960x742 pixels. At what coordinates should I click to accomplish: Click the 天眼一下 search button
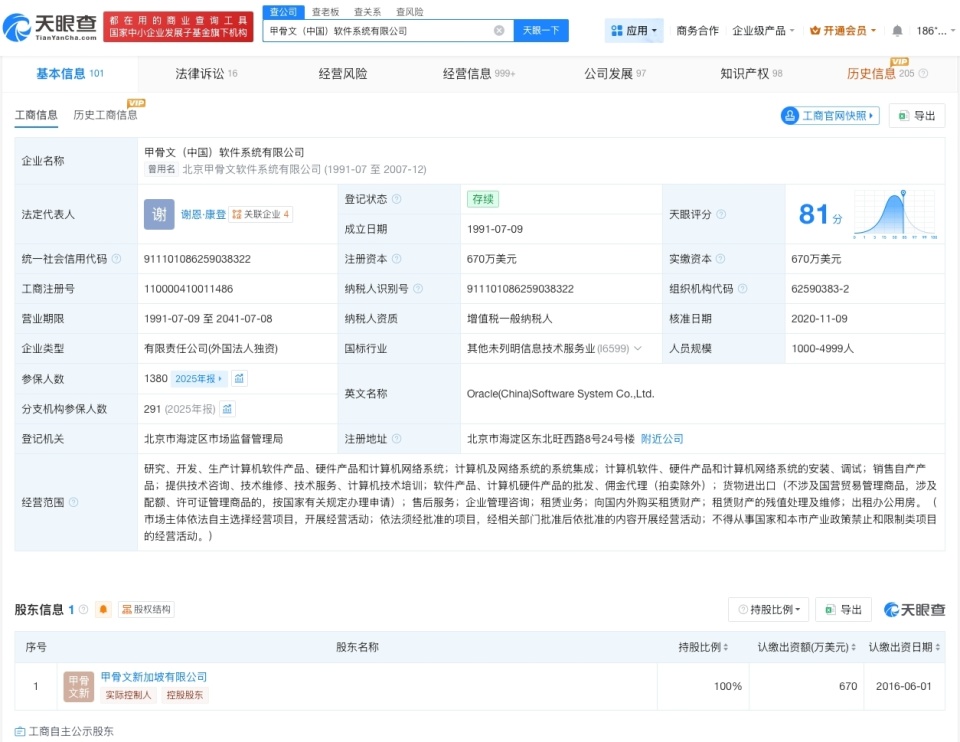click(541, 31)
